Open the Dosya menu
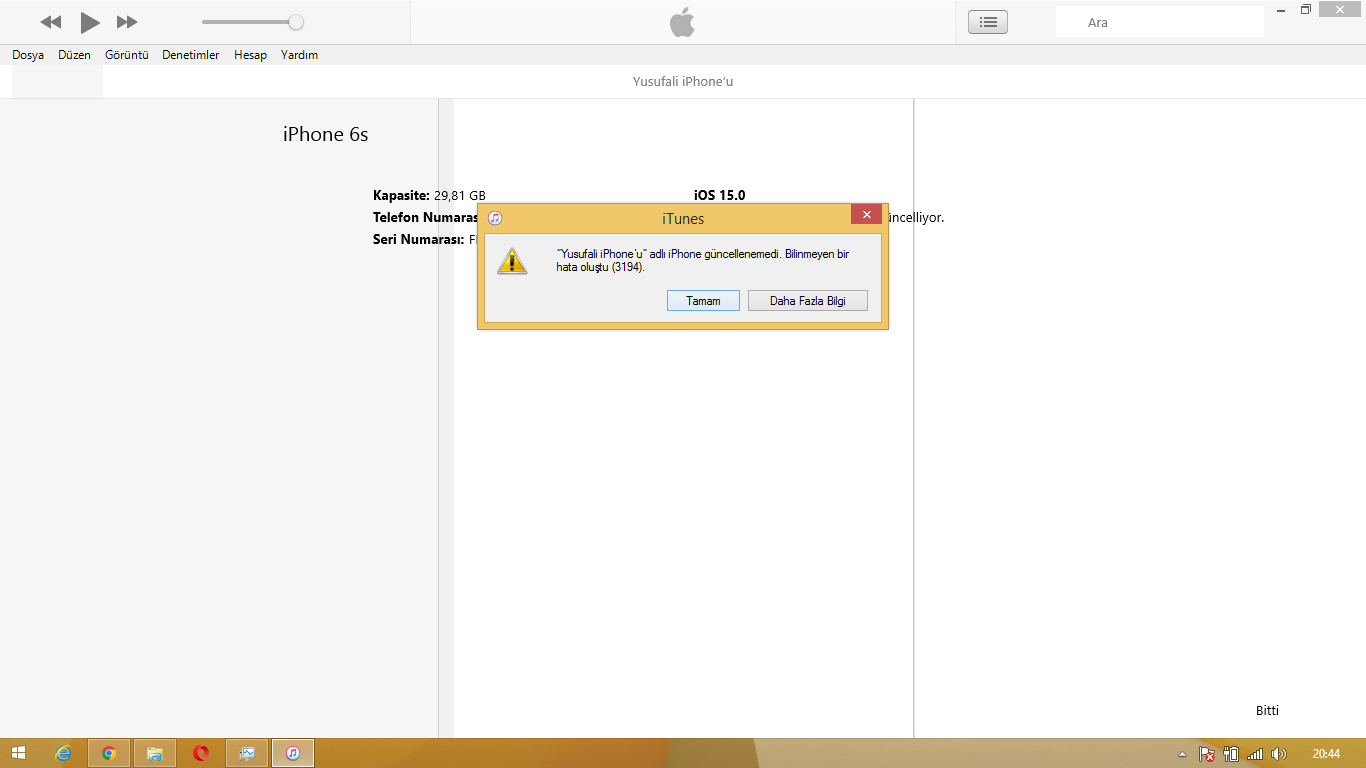 coord(28,55)
